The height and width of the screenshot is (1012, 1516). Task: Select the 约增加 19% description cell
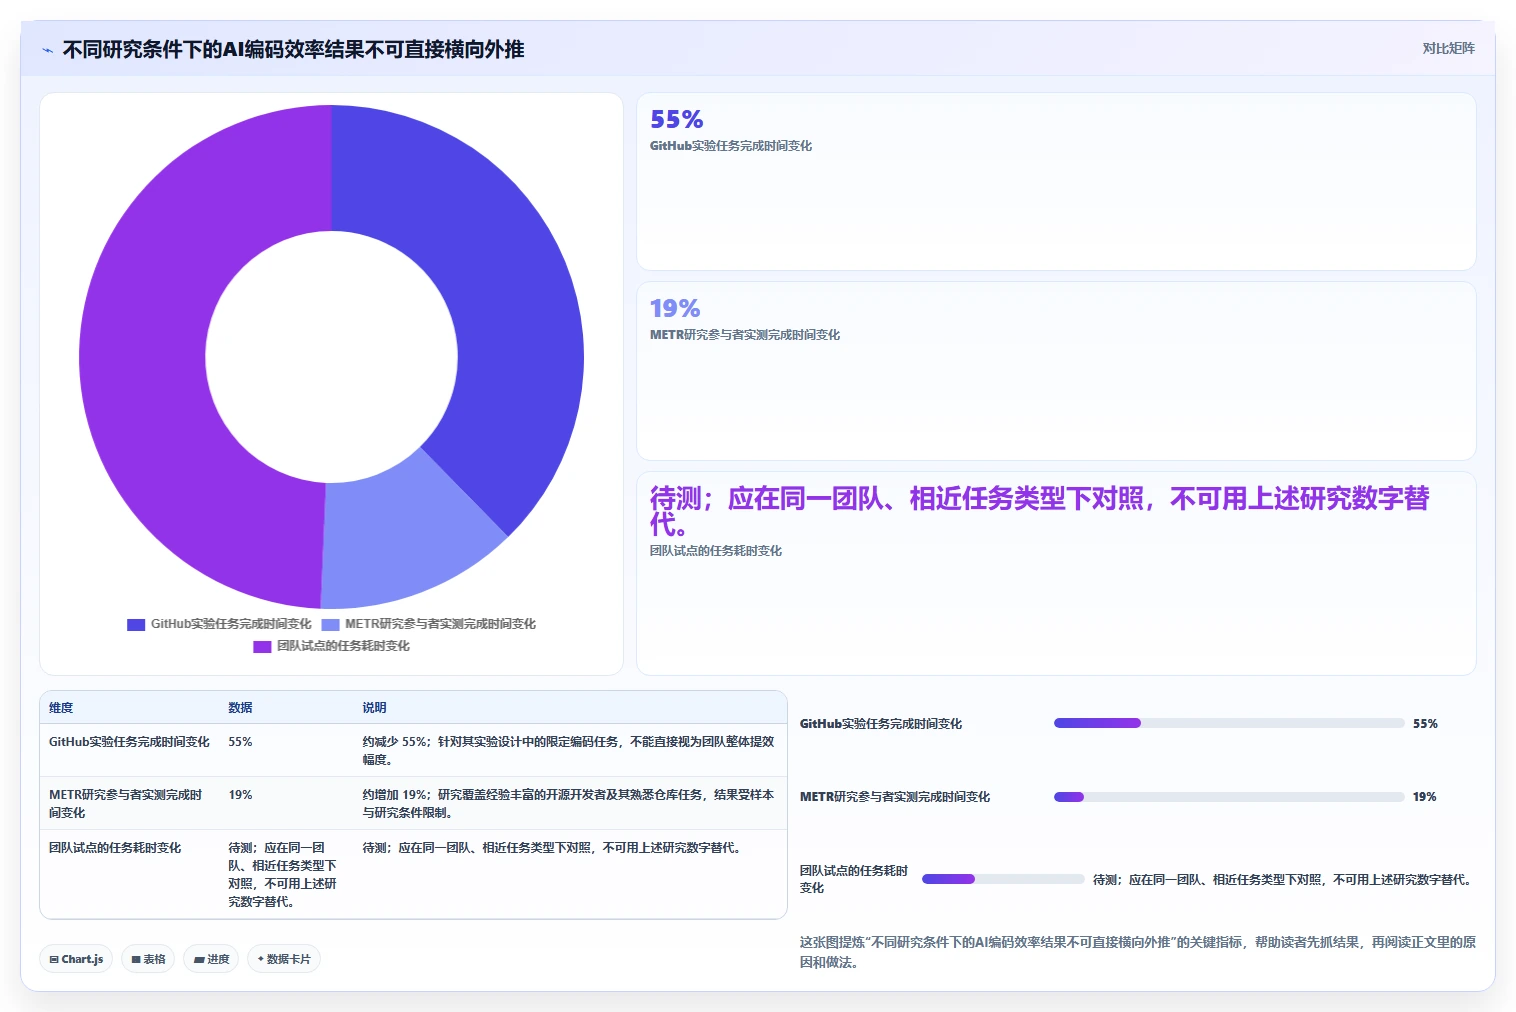point(568,804)
